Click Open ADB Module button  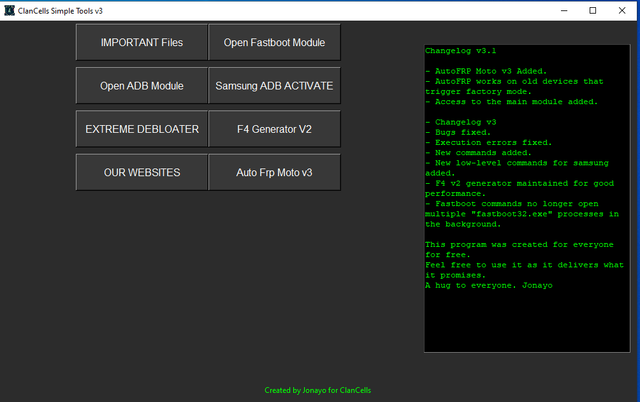pyautogui.click(x=142, y=86)
